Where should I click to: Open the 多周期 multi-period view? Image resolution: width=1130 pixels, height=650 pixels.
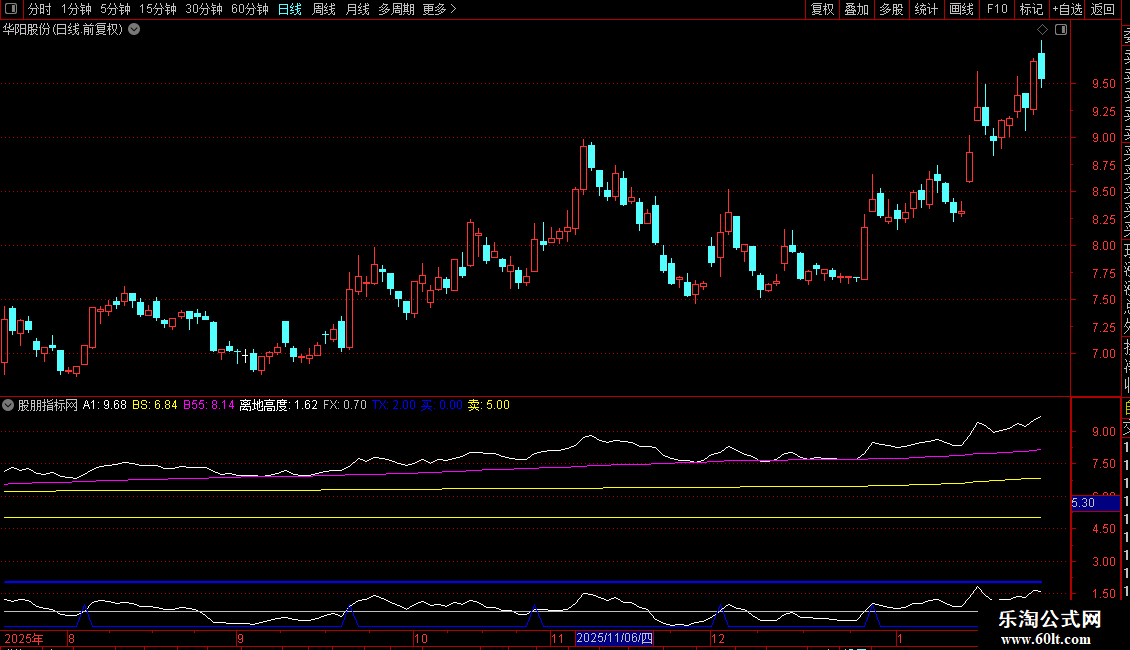click(396, 9)
